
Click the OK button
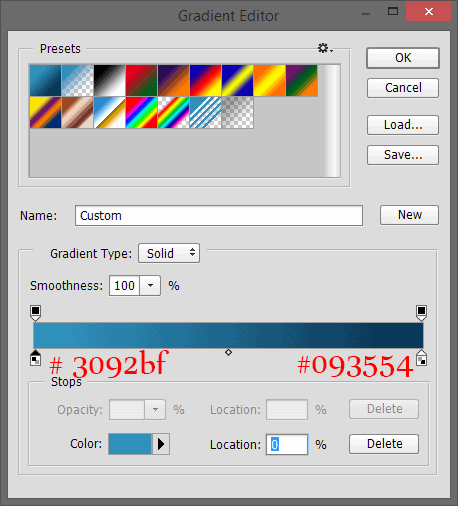[x=403, y=58]
